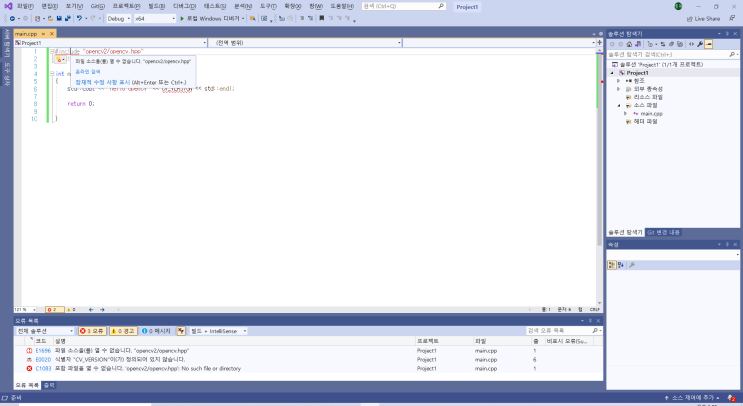Collapse the 소스 파일 folder node

(618, 105)
